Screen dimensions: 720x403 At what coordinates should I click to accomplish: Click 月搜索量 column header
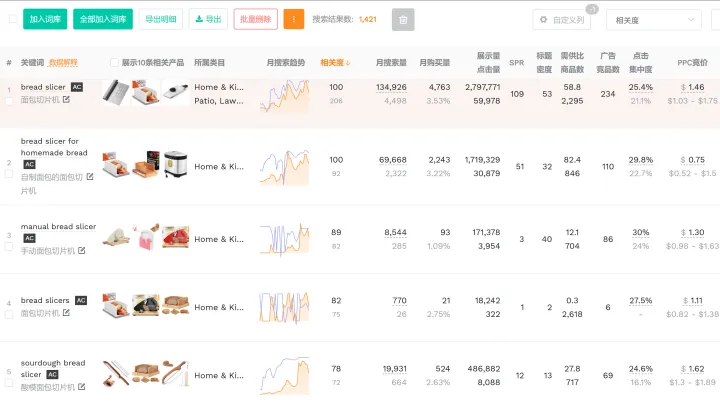tap(391, 63)
